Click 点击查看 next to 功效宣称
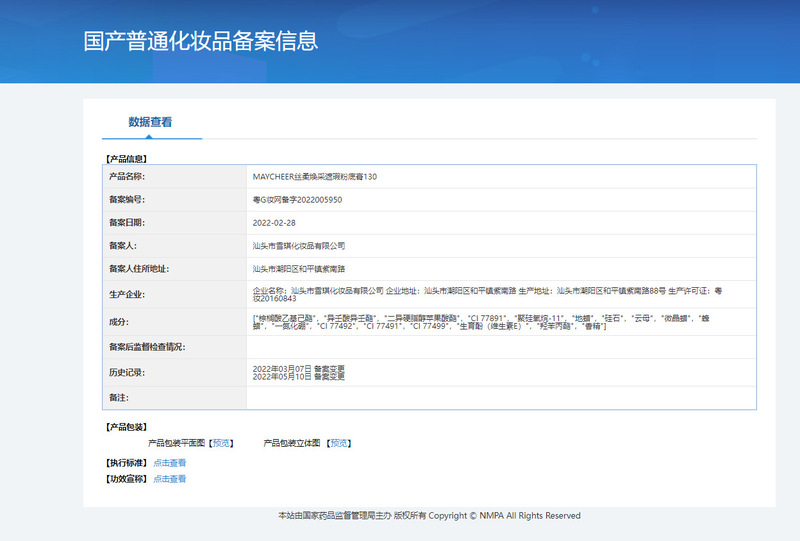Image resolution: width=800 pixels, height=541 pixels. (x=169, y=479)
